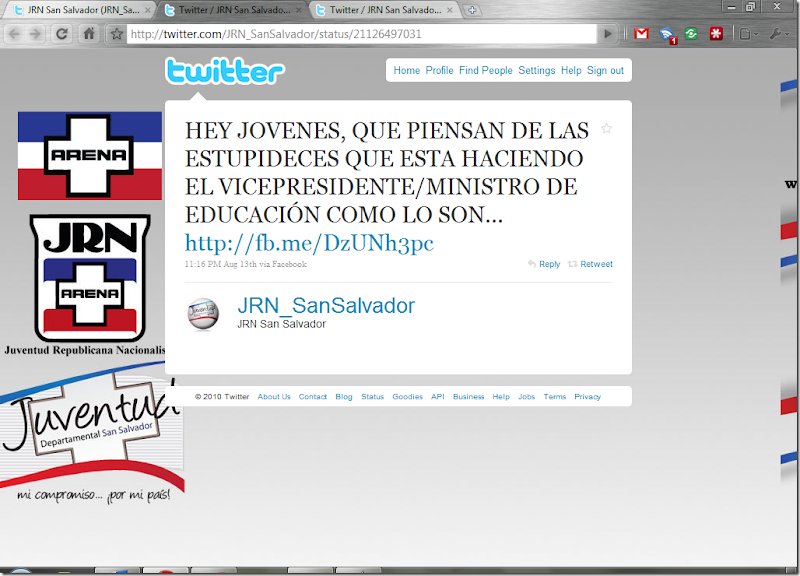This screenshot has width=800, height=576.
Task: Click the Twitter logo
Action: (x=225, y=71)
